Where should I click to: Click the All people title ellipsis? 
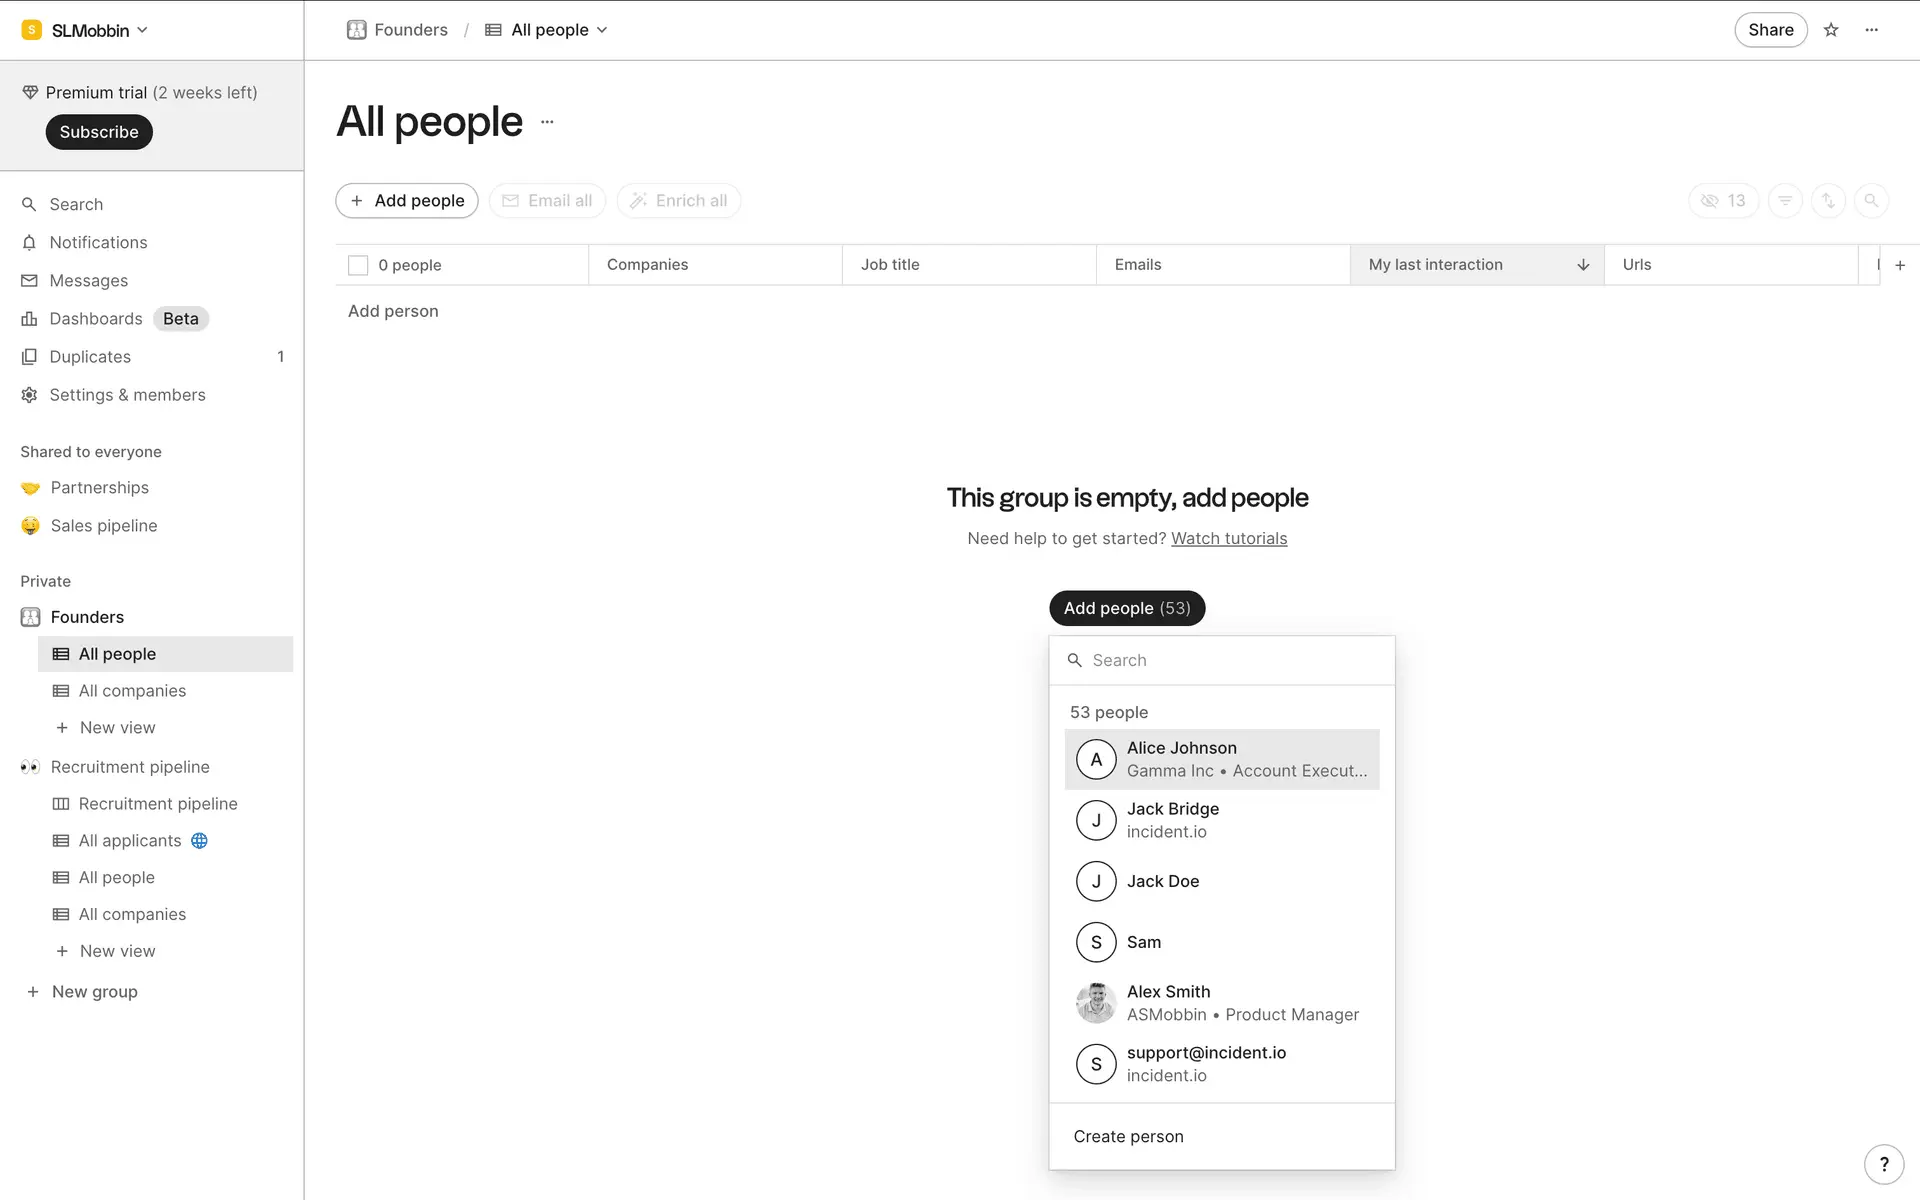(547, 122)
